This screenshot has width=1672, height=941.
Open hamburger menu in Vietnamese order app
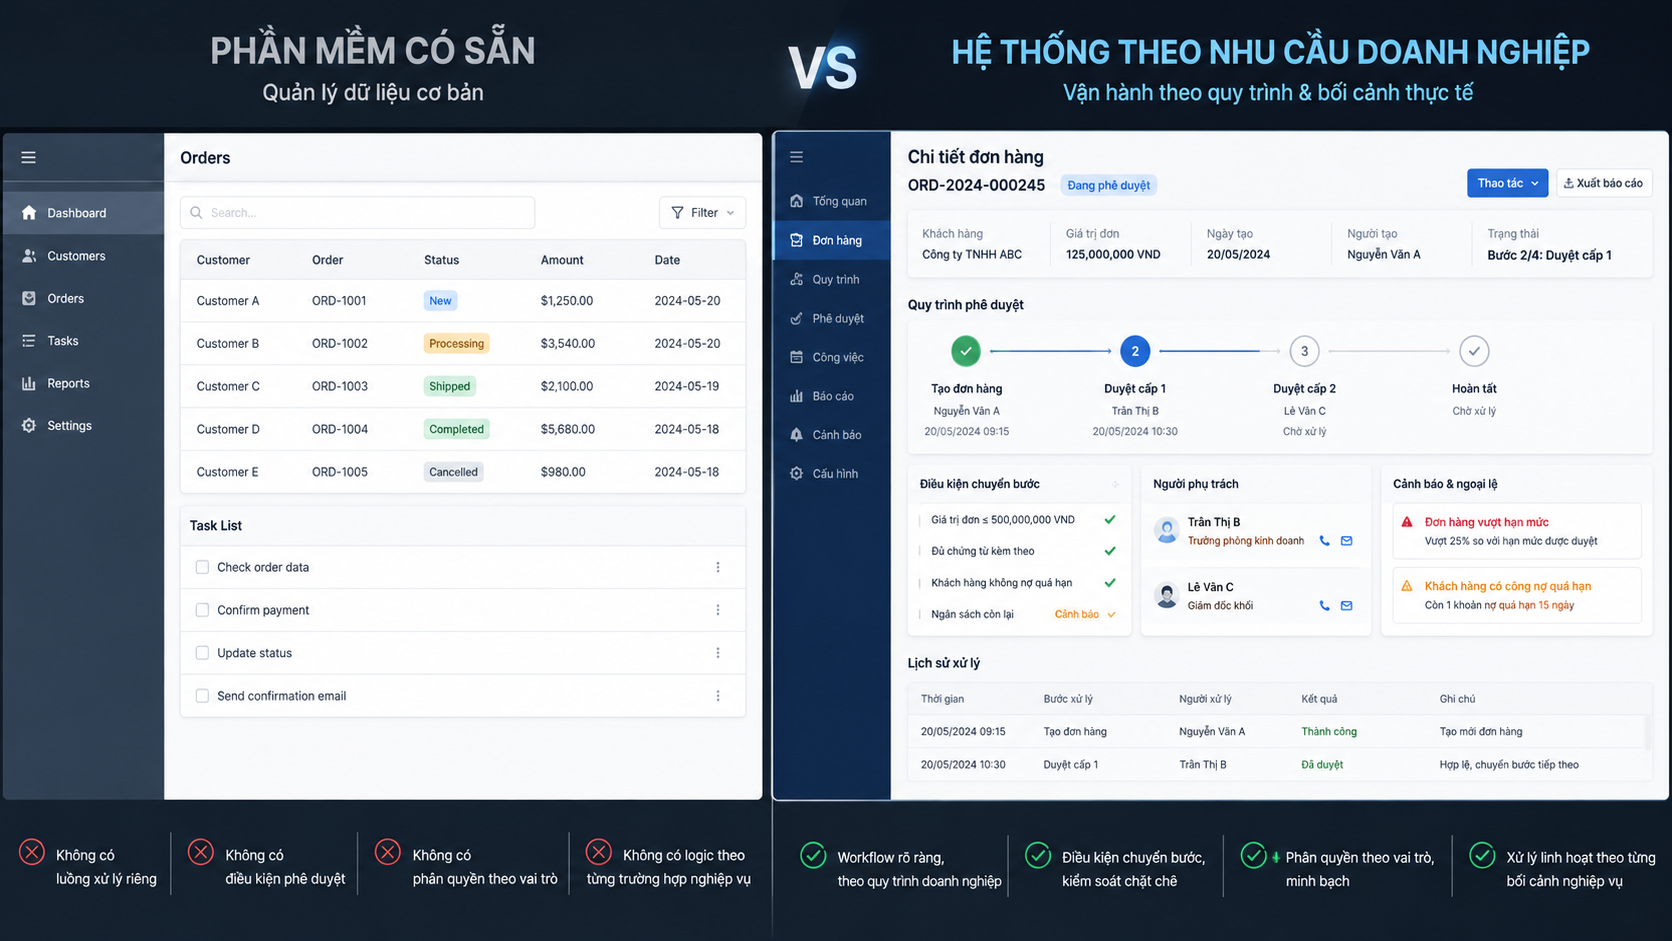(797, 157)
